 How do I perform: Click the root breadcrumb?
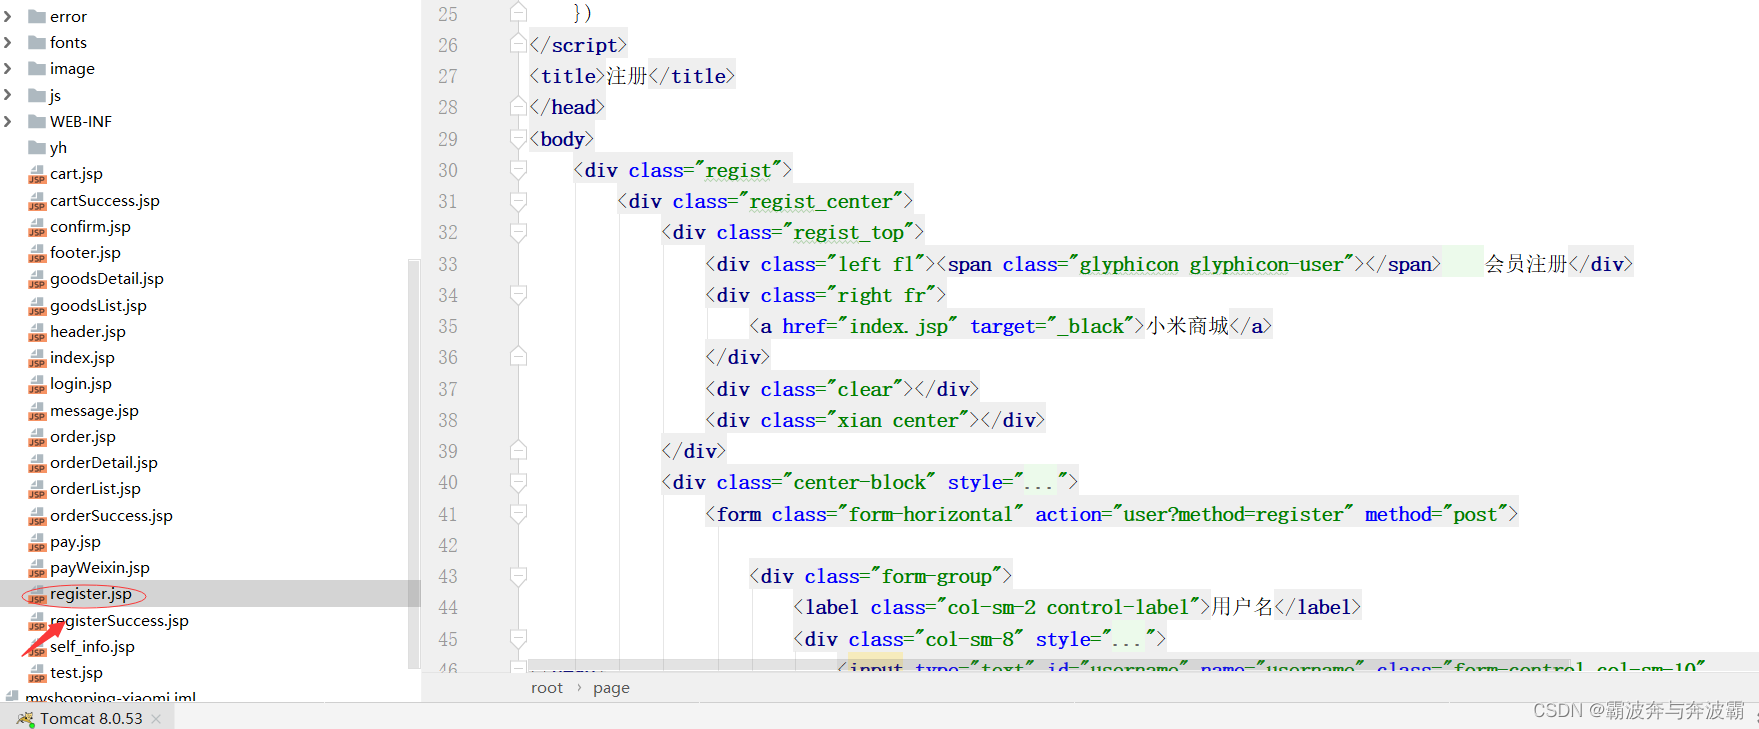[x=547, y=688]
